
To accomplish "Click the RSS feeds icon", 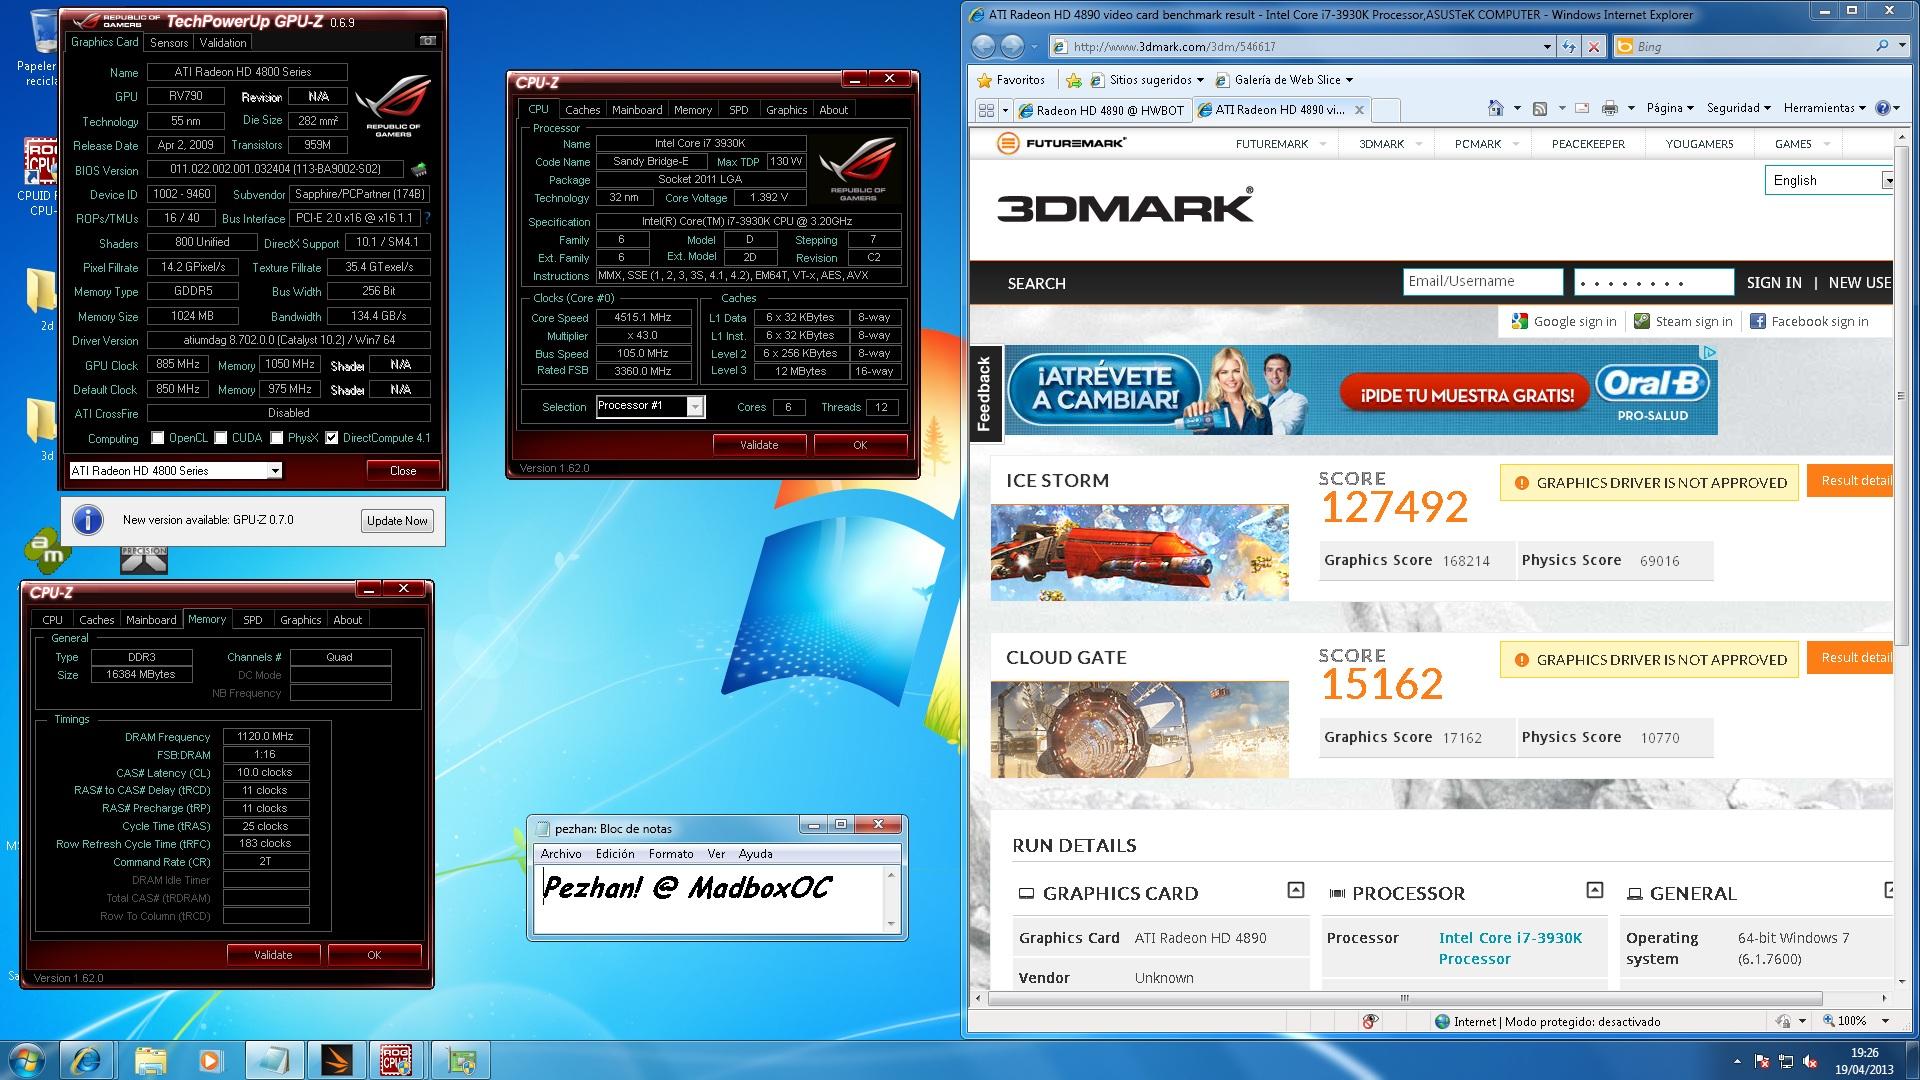I will 1540,108.
